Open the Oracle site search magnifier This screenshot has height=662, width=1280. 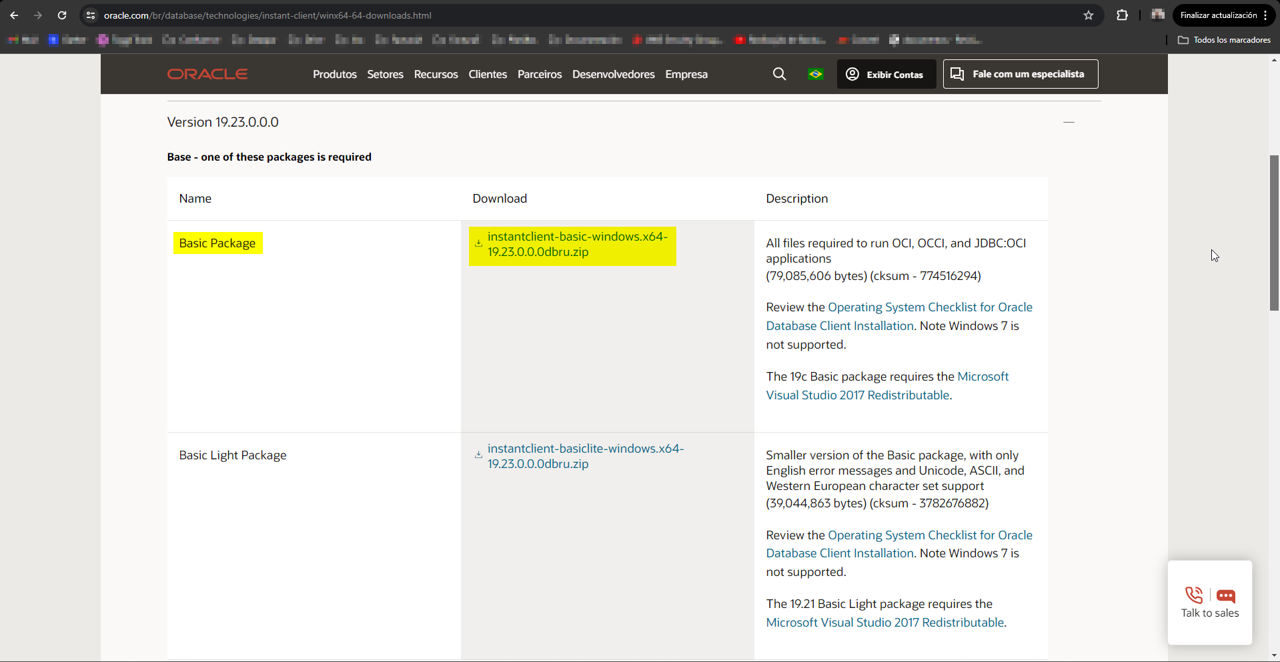779,74
